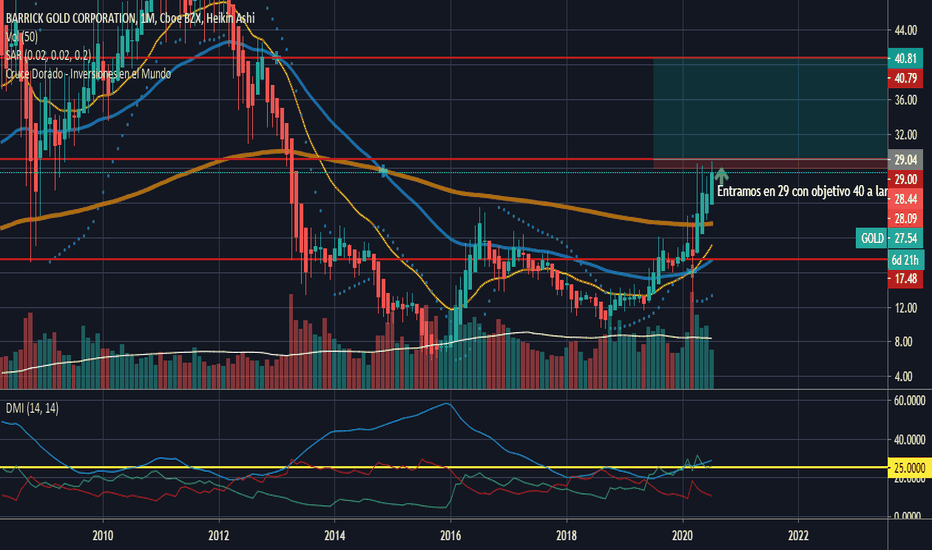932x550 pixels.
Task: Click the 44.00 price scale label
Action: tap(905, 30)
